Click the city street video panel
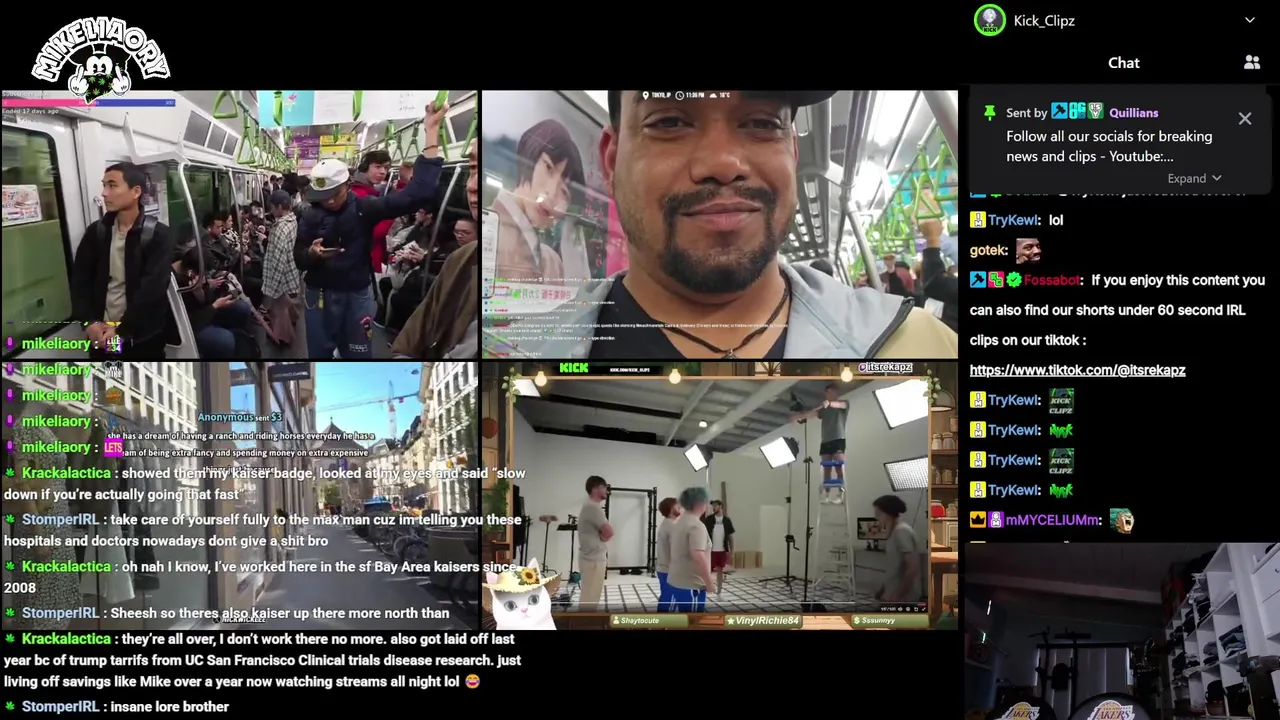 (x=239, y=495)
